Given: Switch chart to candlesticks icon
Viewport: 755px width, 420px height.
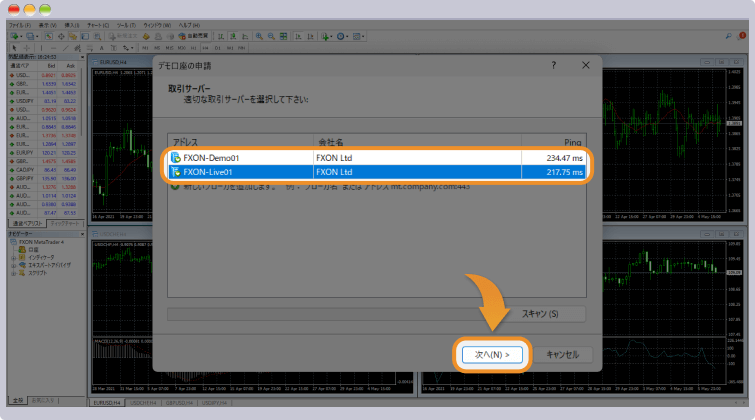Looking at the screenshot, I should pyautogui.click(x=233, y=36).
